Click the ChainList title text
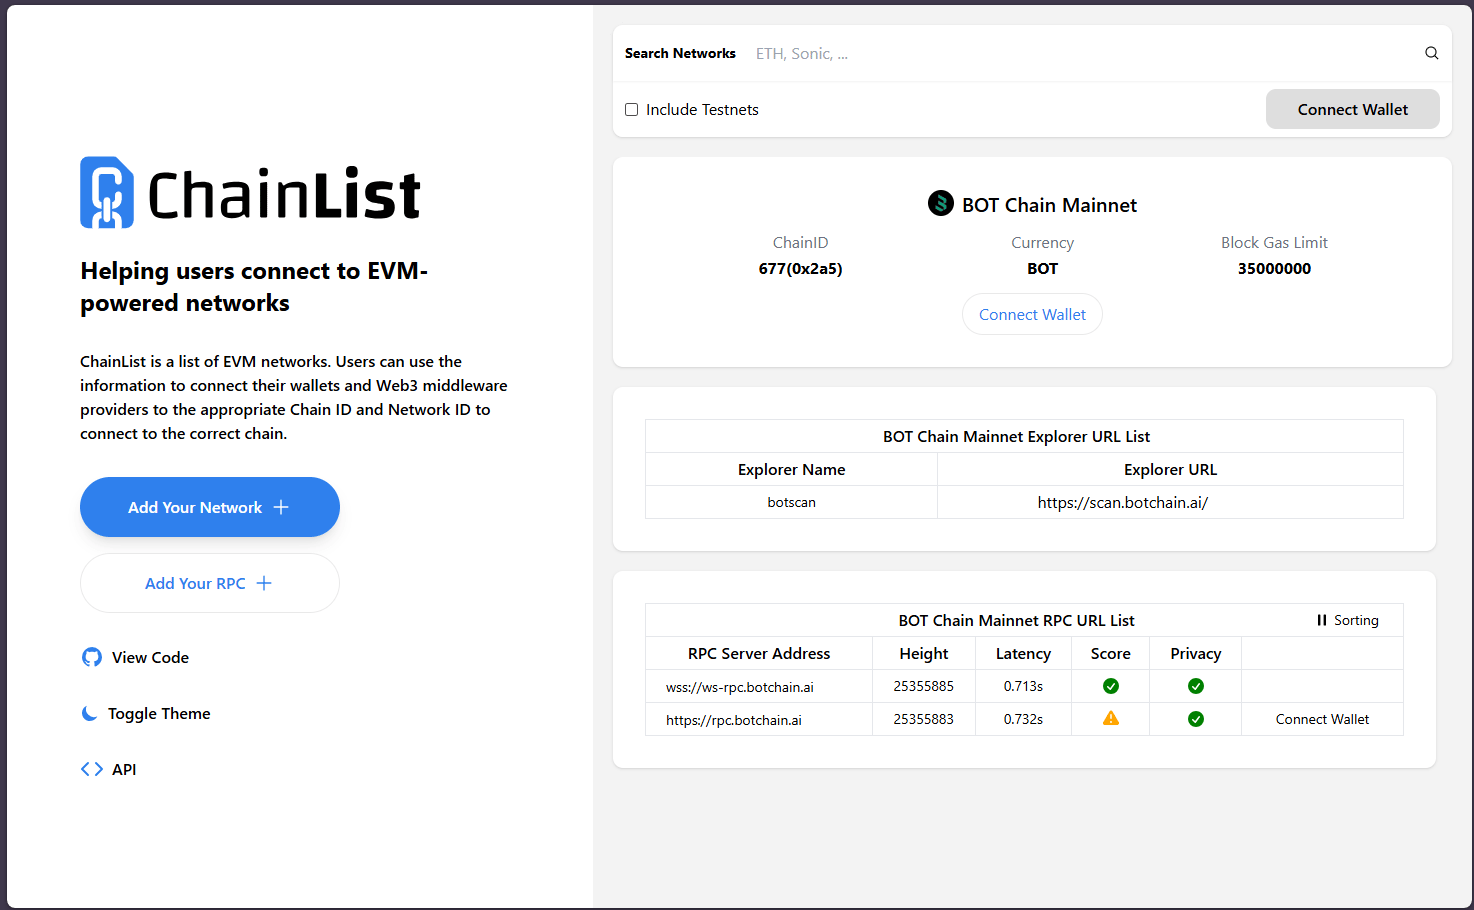The height and width of the screenshot is (910, 1474). tap(284, 194)
